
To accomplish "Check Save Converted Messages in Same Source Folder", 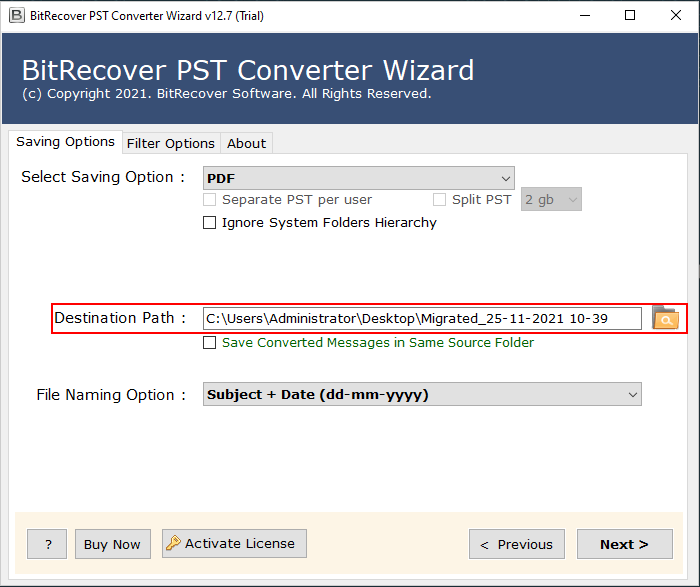I will pos(210,343).
